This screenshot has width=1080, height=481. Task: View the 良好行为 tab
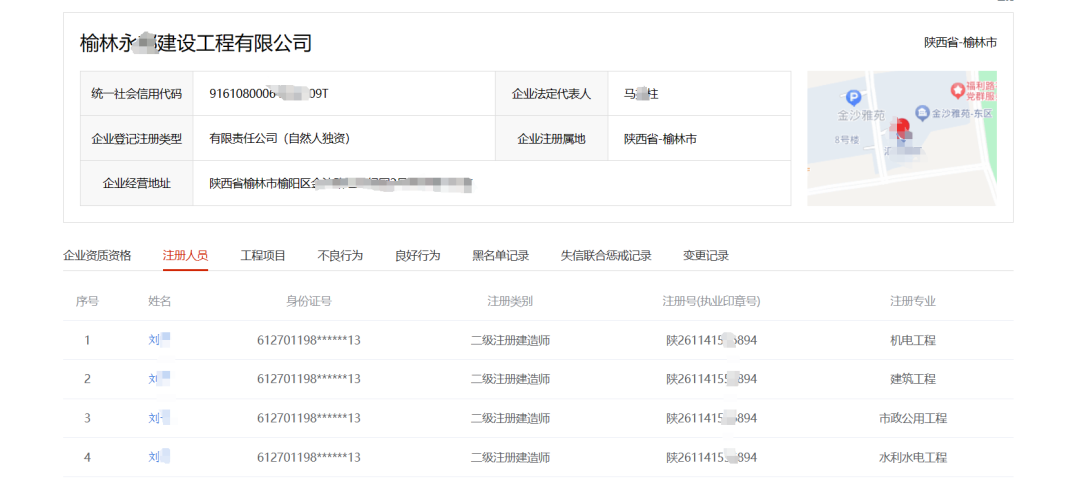(x=417, y=256)
